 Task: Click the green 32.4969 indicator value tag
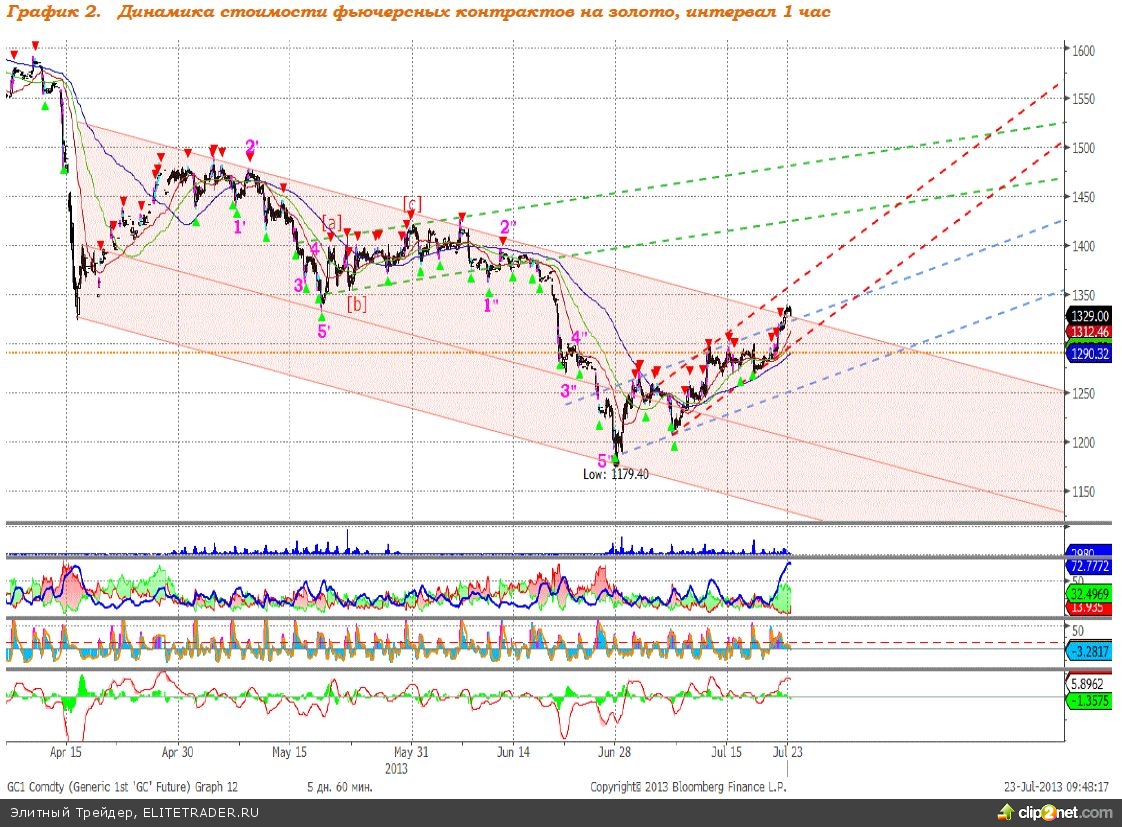[x=1090, y=592]
